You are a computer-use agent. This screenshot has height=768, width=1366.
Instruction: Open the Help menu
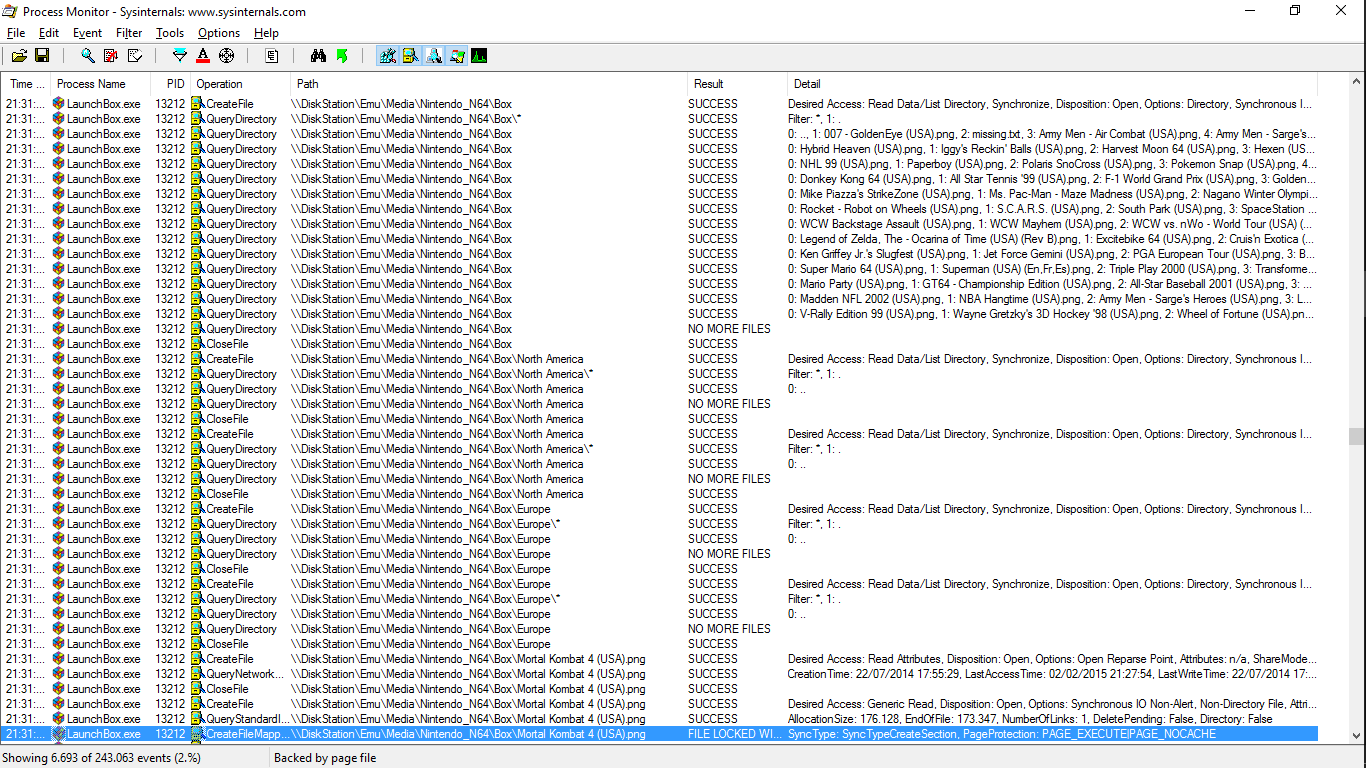click(266, 33)
